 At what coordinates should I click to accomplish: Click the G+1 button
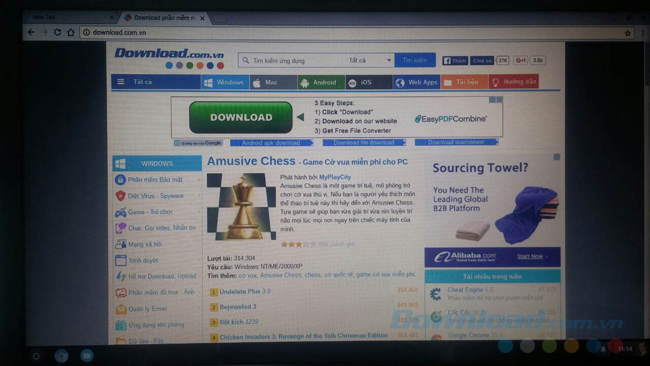pos(520,61)
